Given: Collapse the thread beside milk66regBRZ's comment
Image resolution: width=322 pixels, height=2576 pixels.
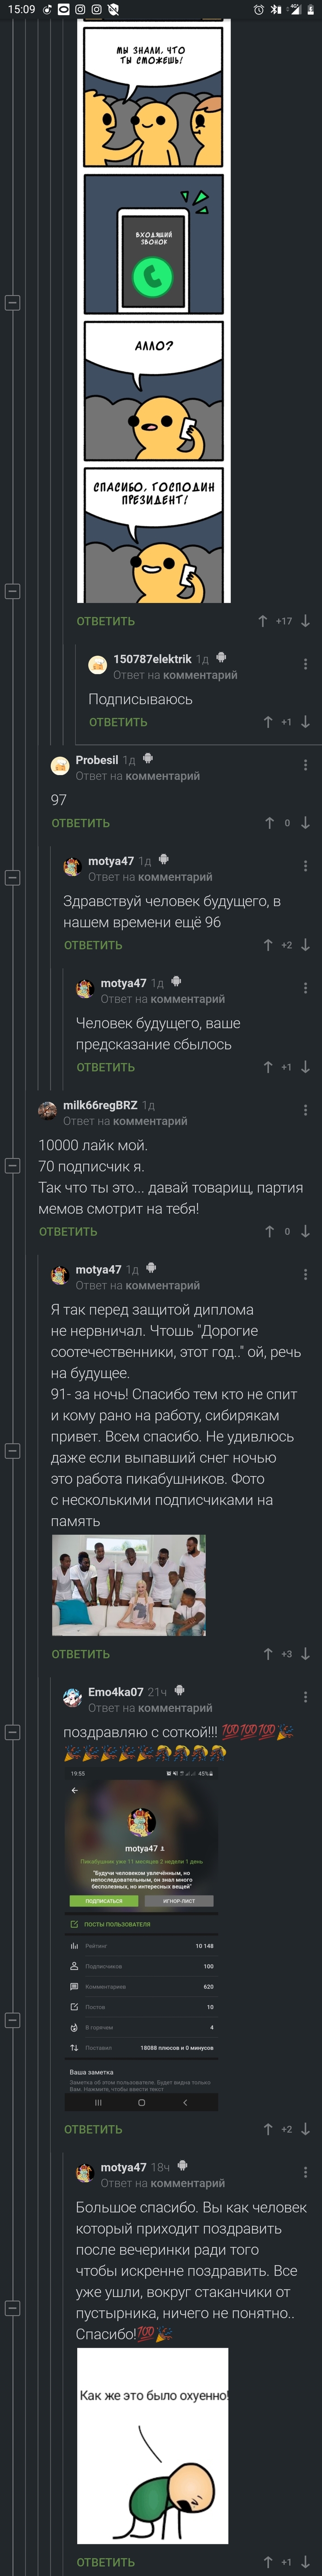Looking at the screenshot, I should (13, 1165).
